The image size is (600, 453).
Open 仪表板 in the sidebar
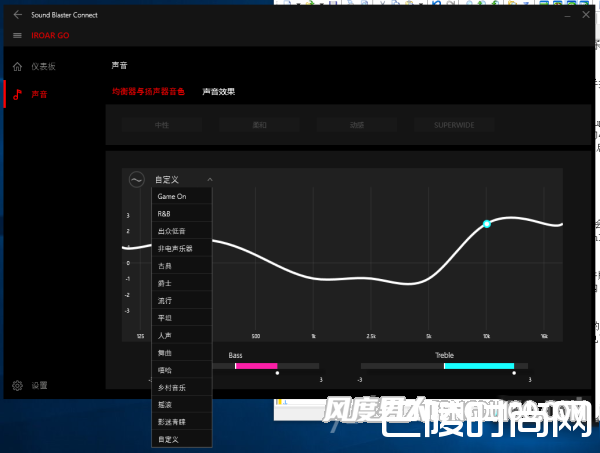point(43,67)
